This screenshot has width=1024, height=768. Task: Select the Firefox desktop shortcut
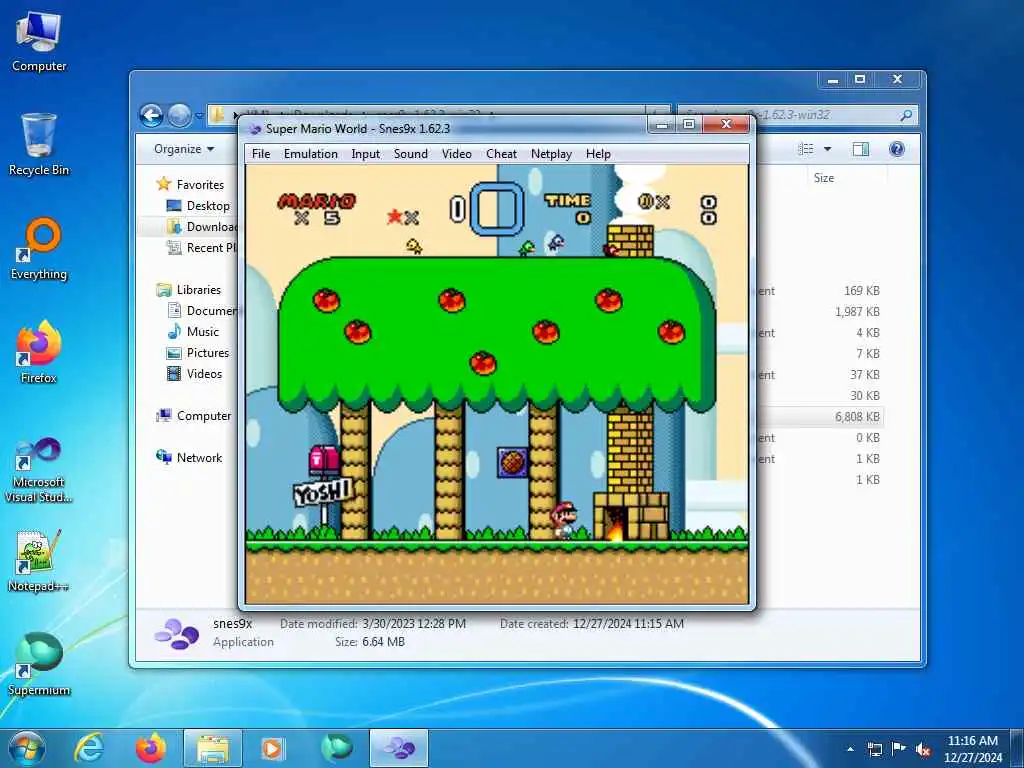point(39,353)
